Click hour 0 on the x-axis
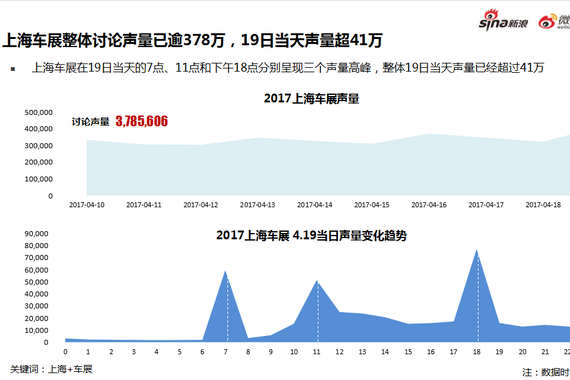 coord(65,352)
